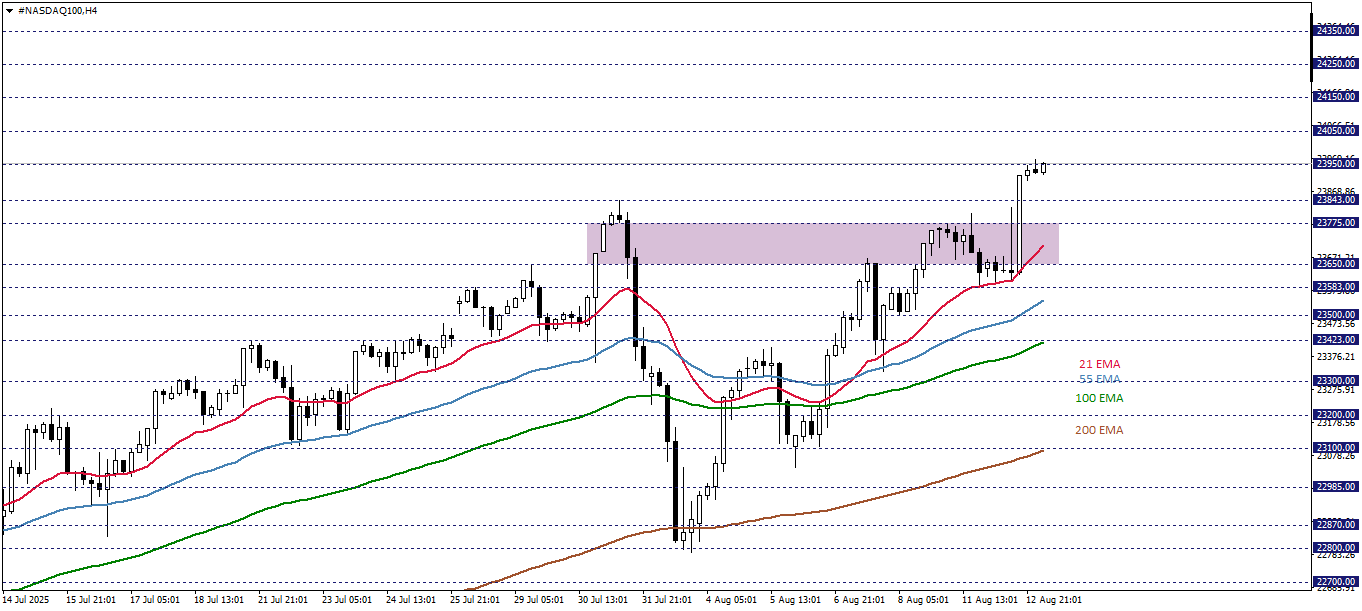The height and width of the screenshot is (611, 1362).
Task: Select the 23200.00 price level label
Action: tap(1335, 415)
